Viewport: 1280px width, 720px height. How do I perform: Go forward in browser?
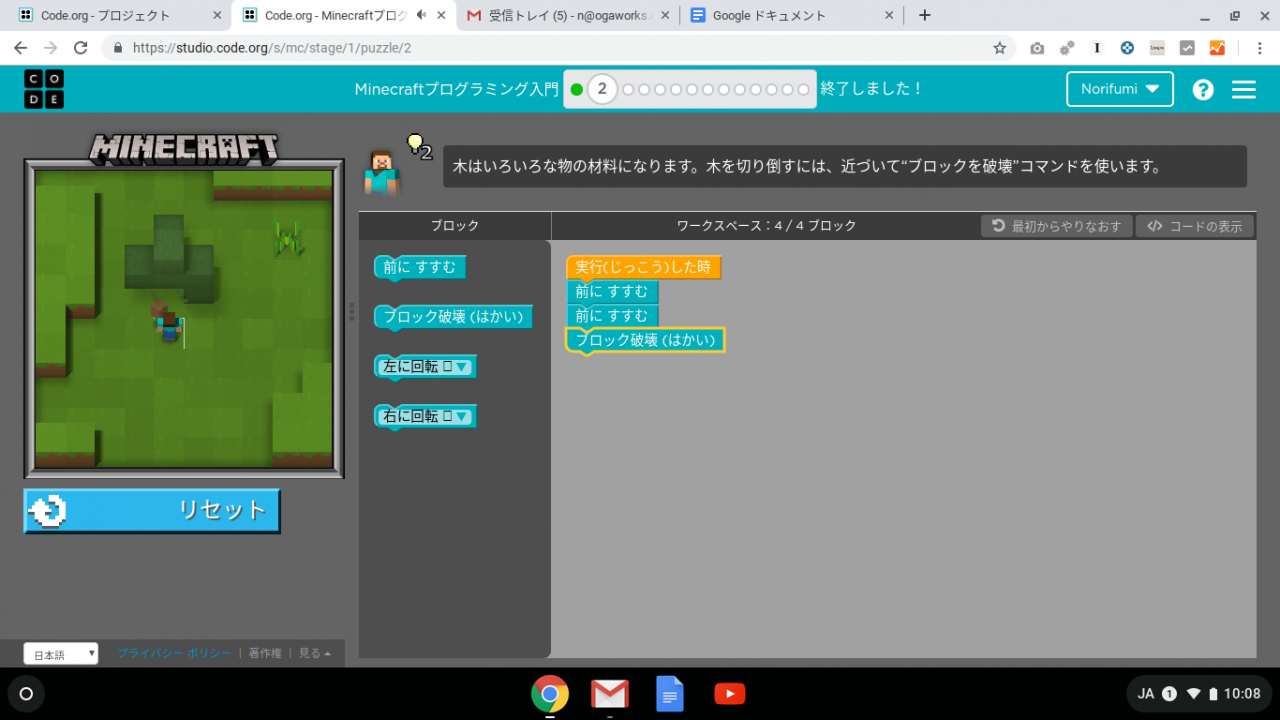pos(51,48)
